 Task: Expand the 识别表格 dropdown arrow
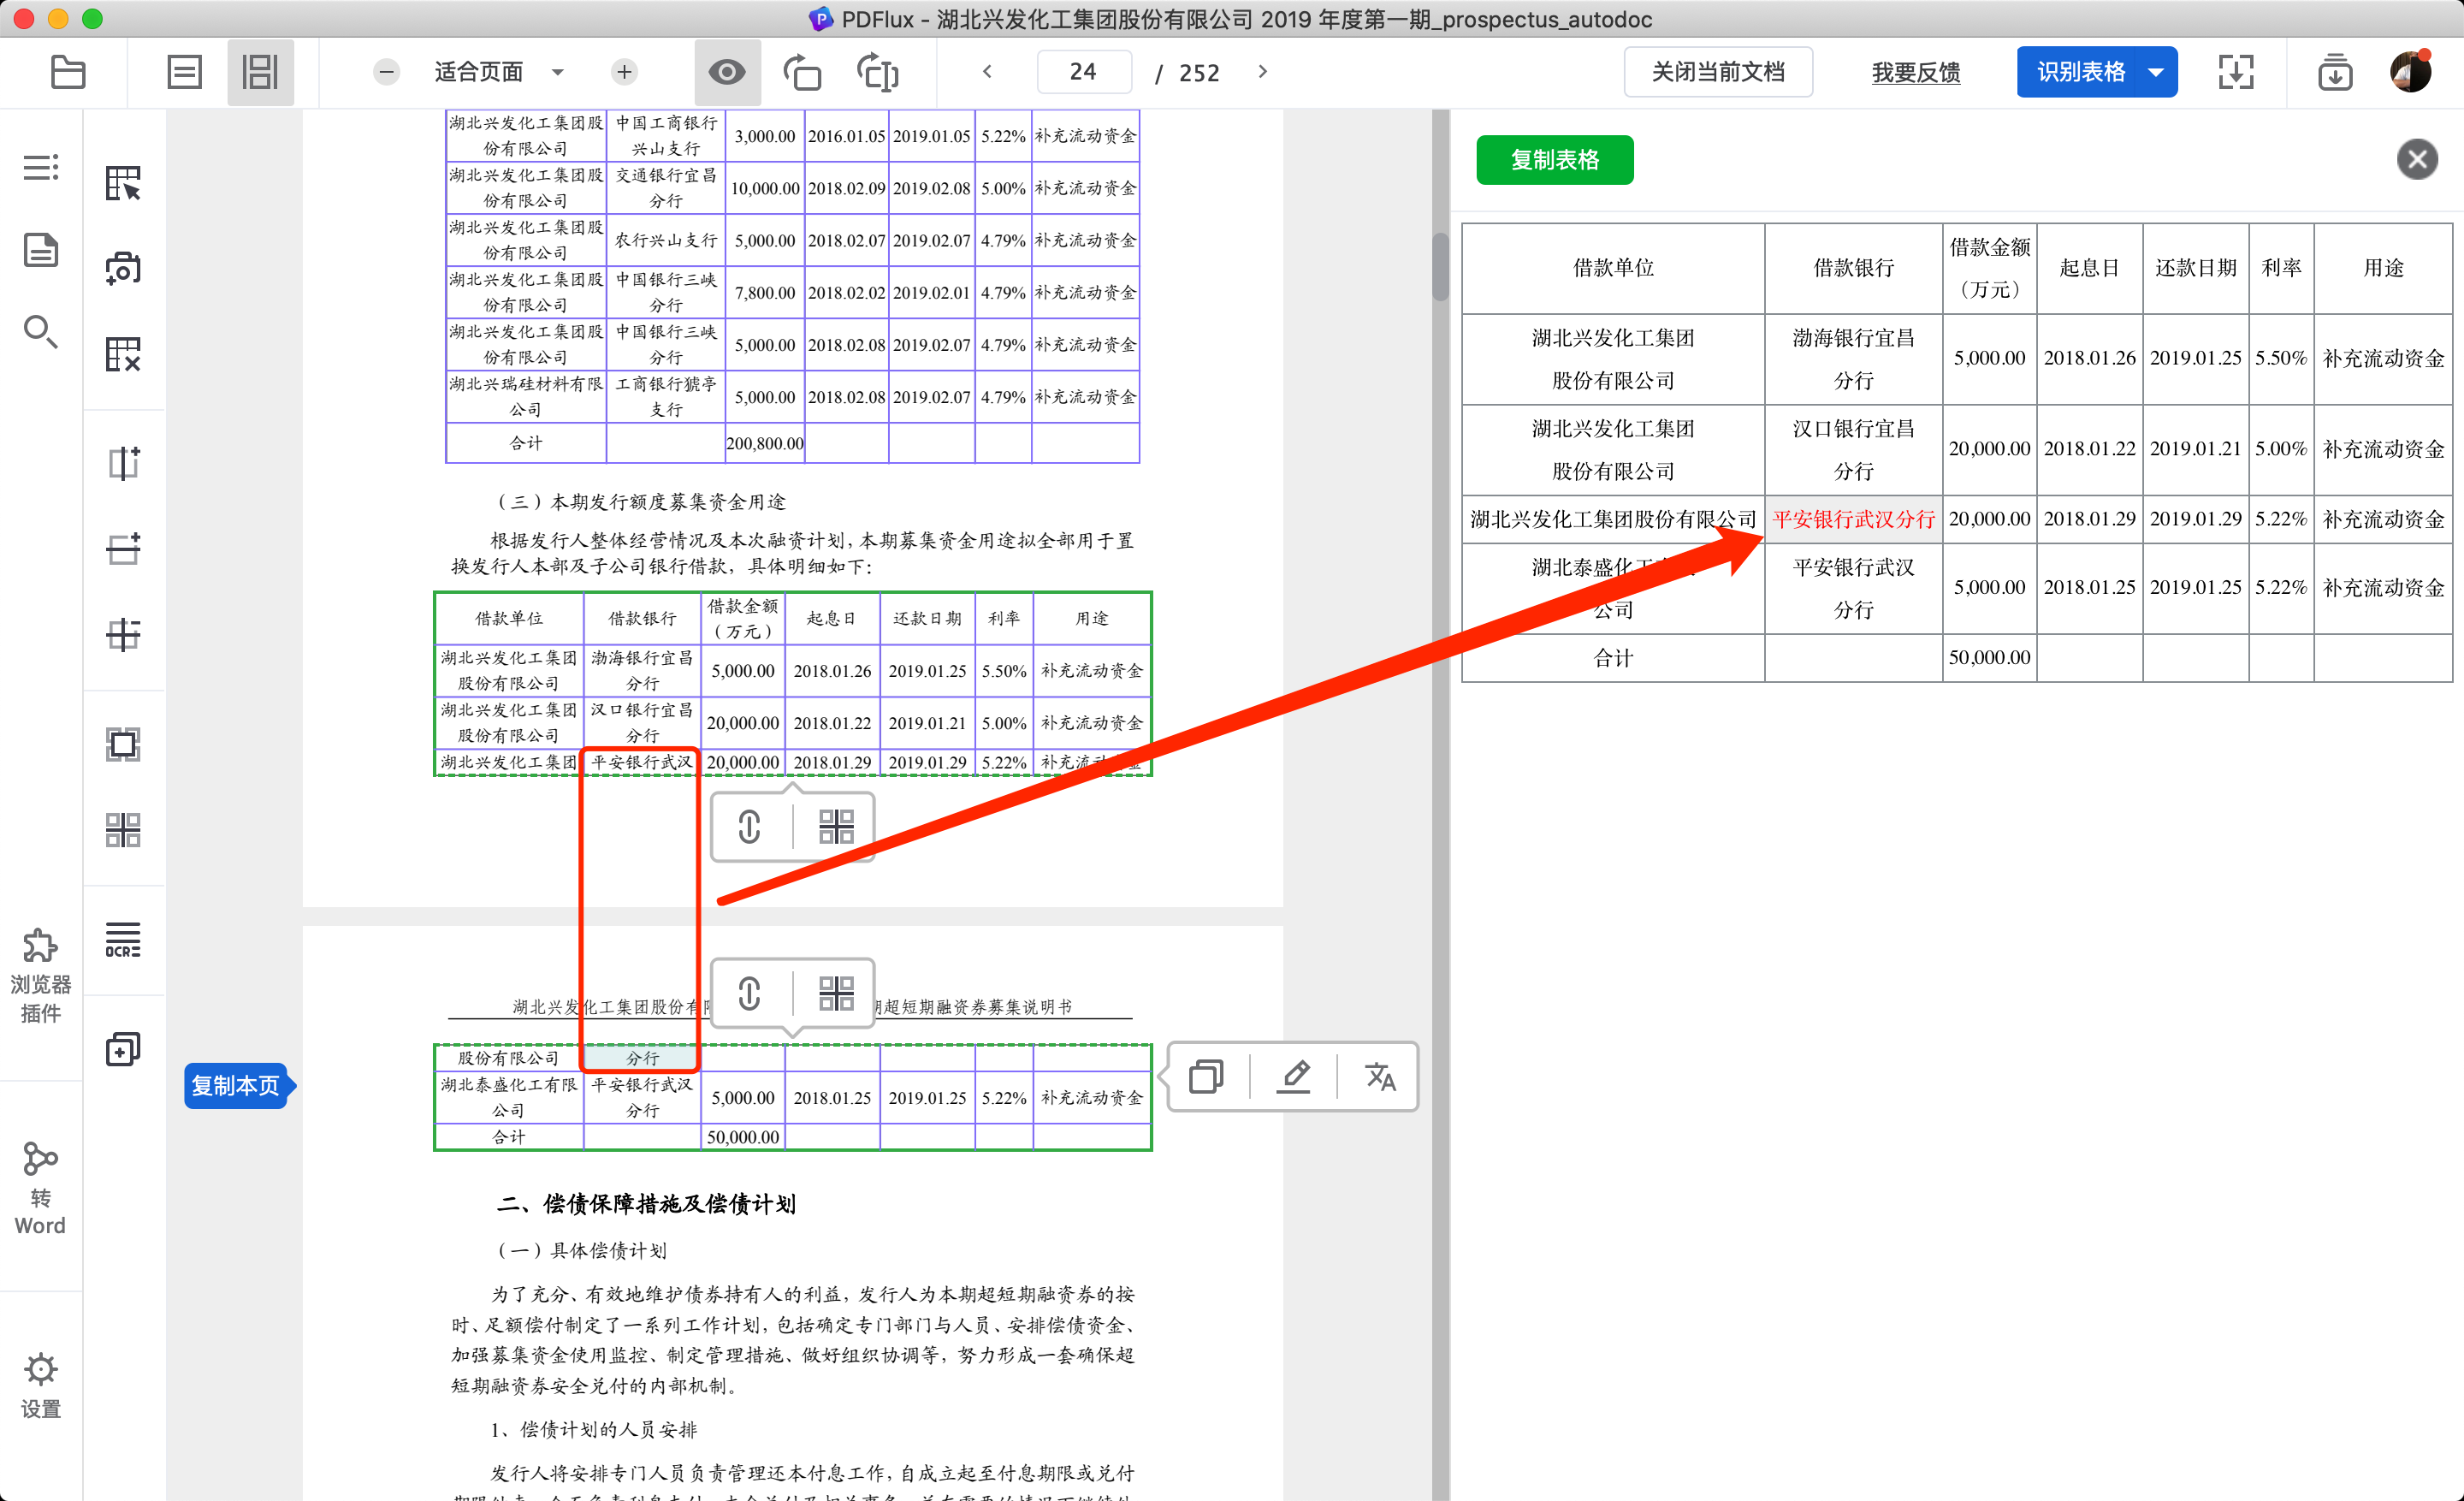click(x=2156, y=72)
